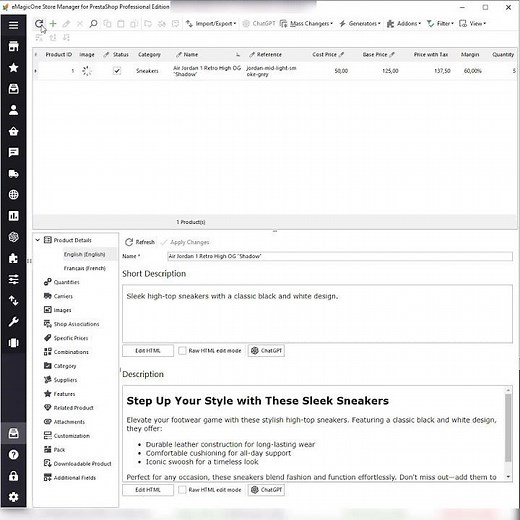
Task: Open the import/export arrows icon in sidebar
Action: [13, 301]
